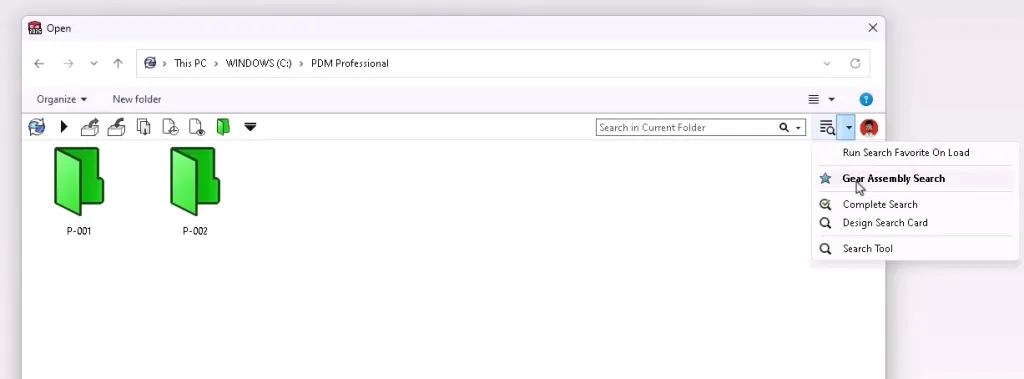This screenshot has height=379, width=1024.
Task: Click the Check Out box icon
Action: pos(89,127)
